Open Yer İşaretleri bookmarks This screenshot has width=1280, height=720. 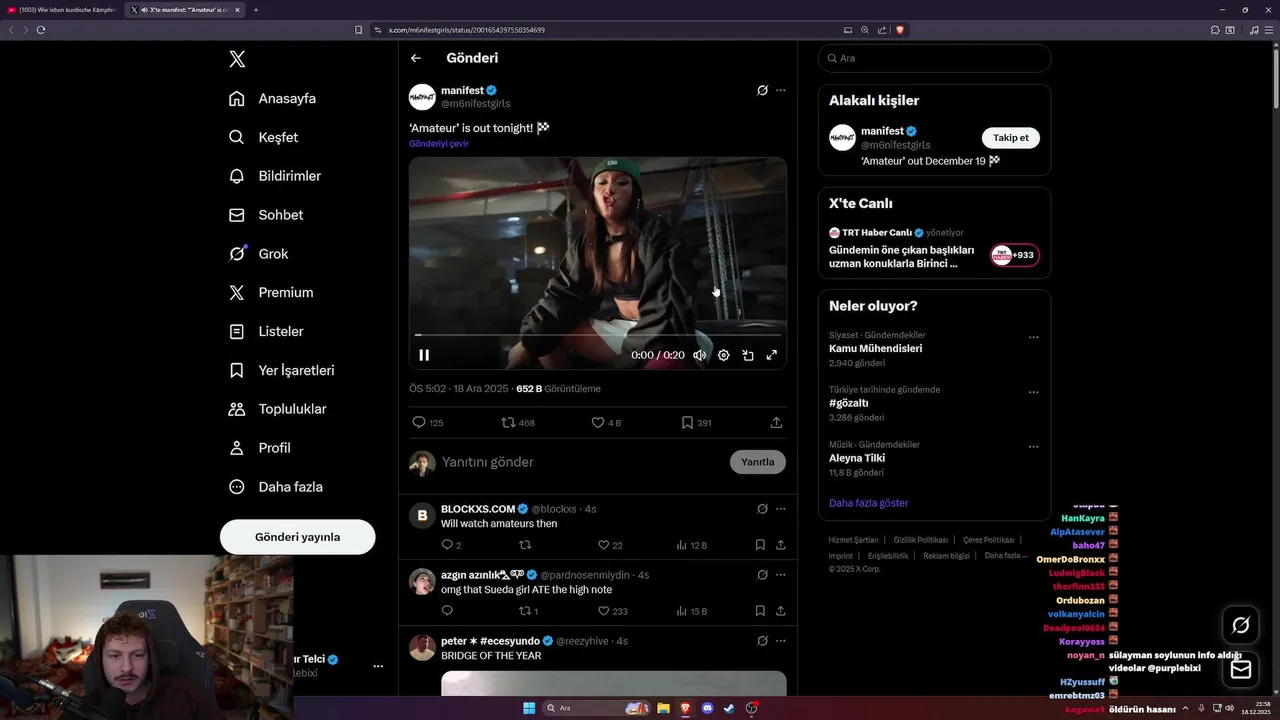pyautogui.click(x=282, y=370)
